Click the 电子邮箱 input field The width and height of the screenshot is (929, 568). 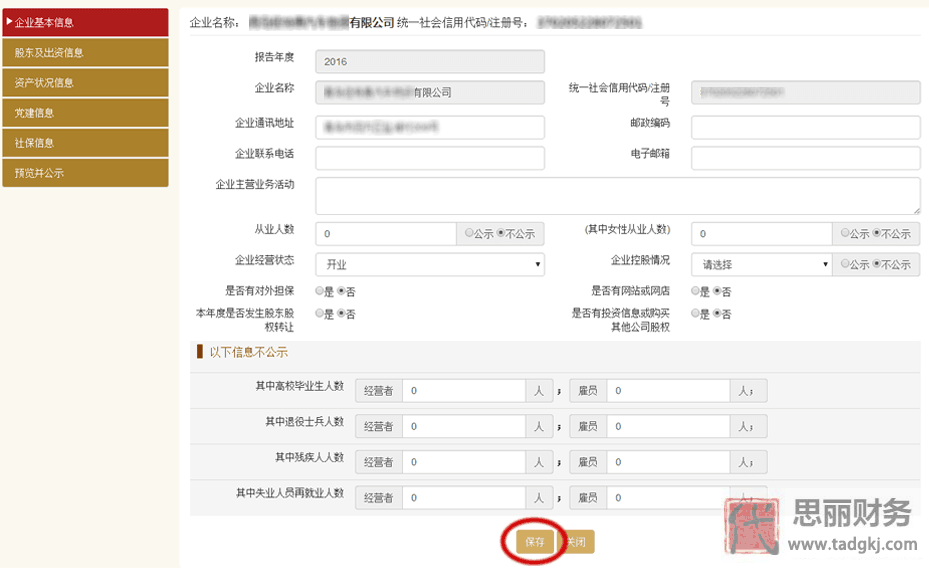click(x=805, y=158)
